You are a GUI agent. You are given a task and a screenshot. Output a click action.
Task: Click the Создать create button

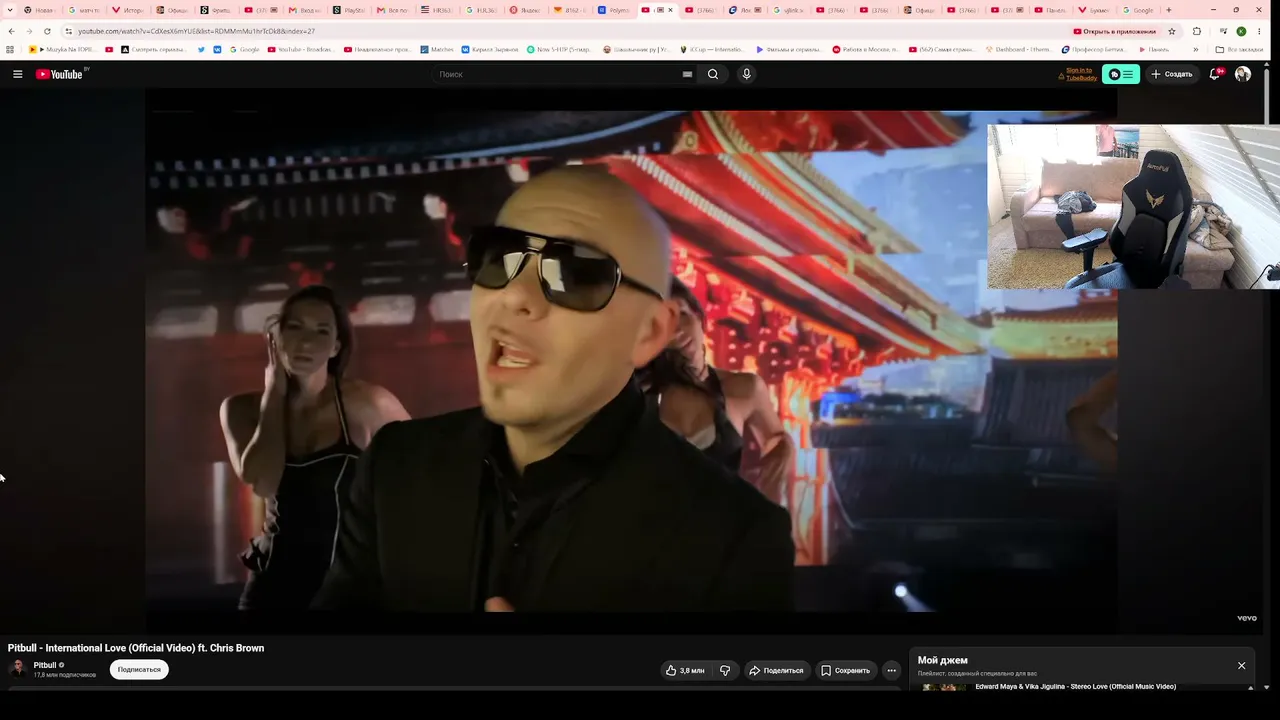[1172, 74]
